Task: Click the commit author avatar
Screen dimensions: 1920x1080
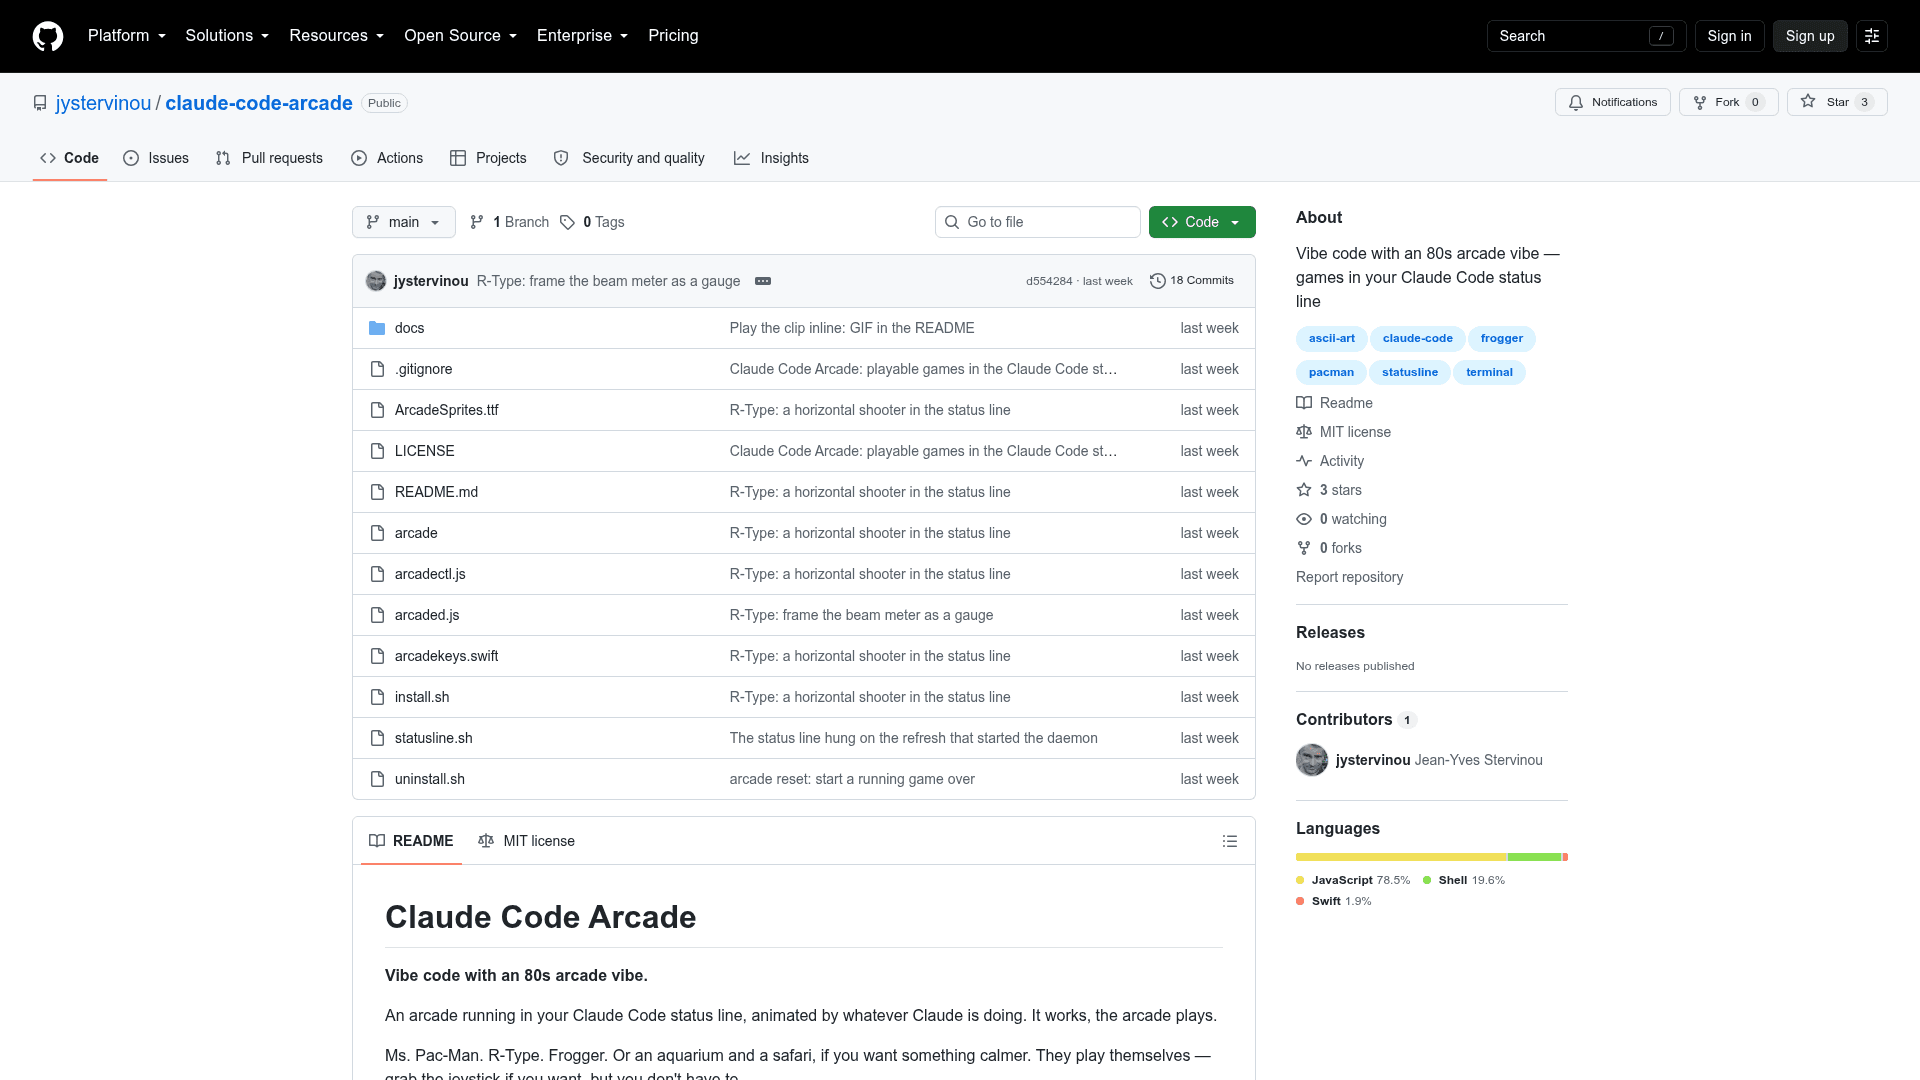Action: coord(376,281)
